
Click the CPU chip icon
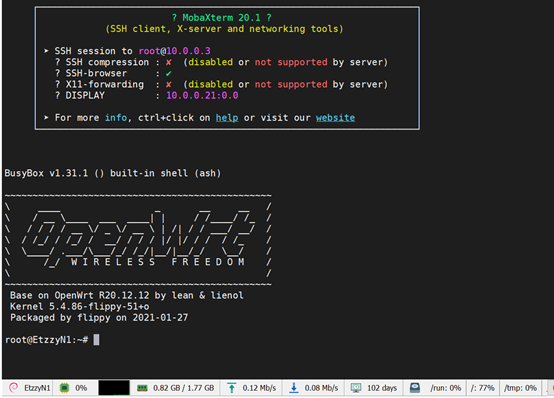64,388
